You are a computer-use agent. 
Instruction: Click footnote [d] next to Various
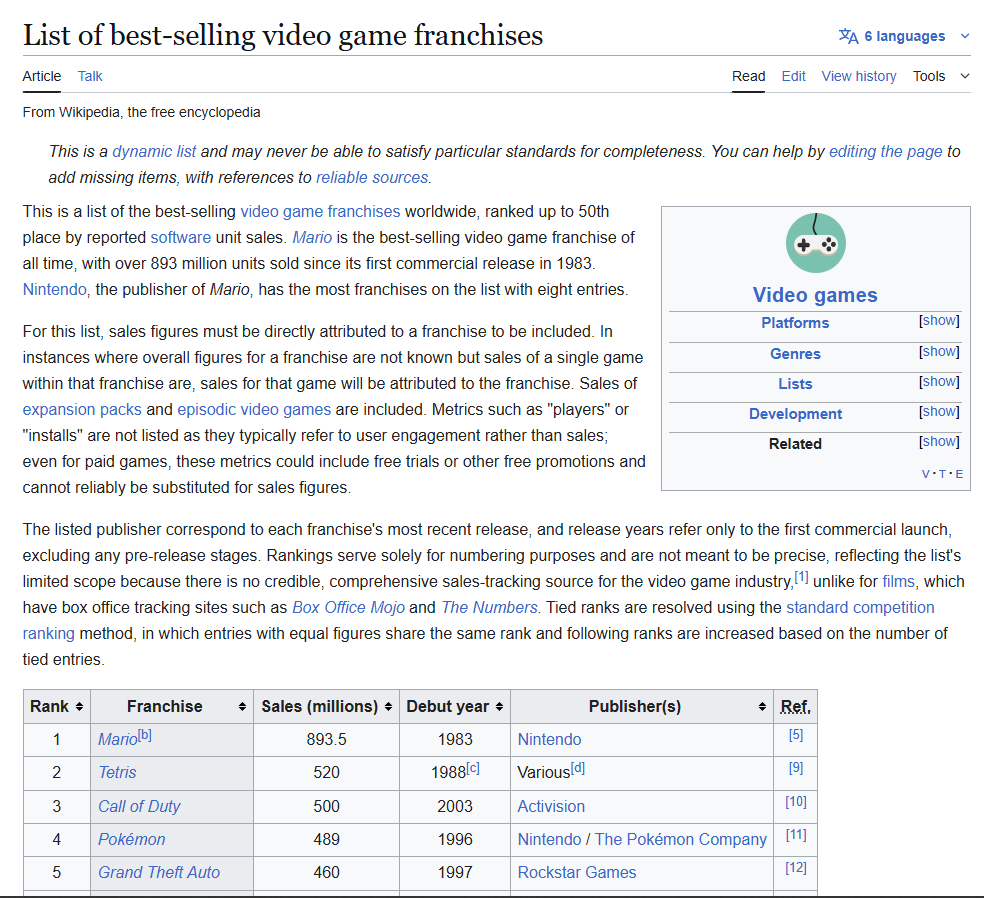(x=577, y=768)
